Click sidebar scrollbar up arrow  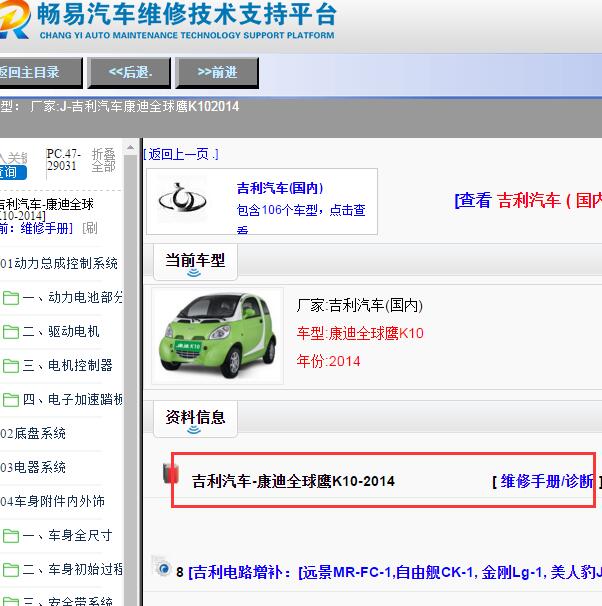[x=130, y=147]
